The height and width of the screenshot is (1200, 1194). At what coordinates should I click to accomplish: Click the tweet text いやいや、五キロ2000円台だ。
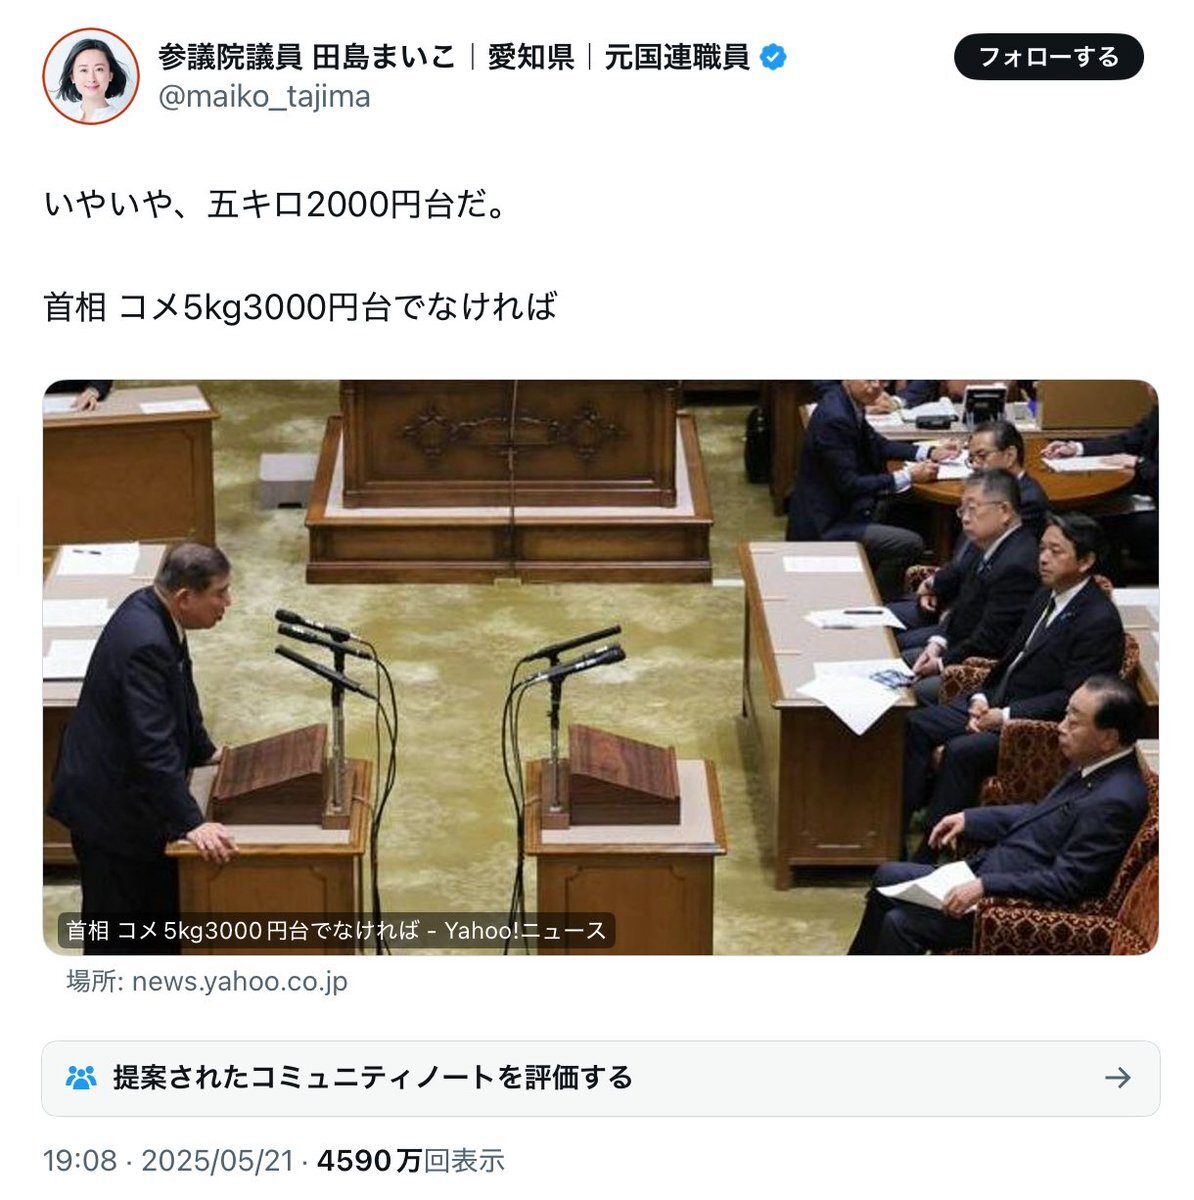point(276,205)
